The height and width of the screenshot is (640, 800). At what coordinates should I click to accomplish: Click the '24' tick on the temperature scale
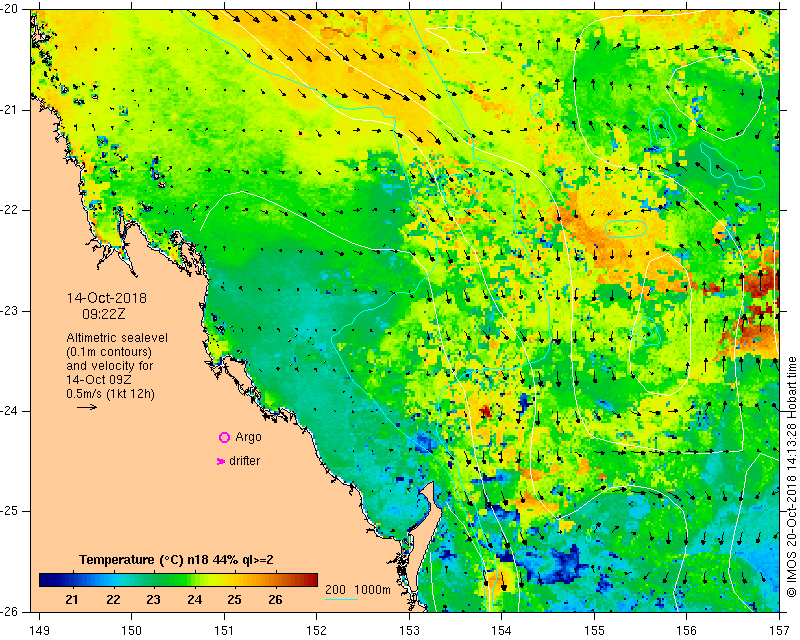194,600
